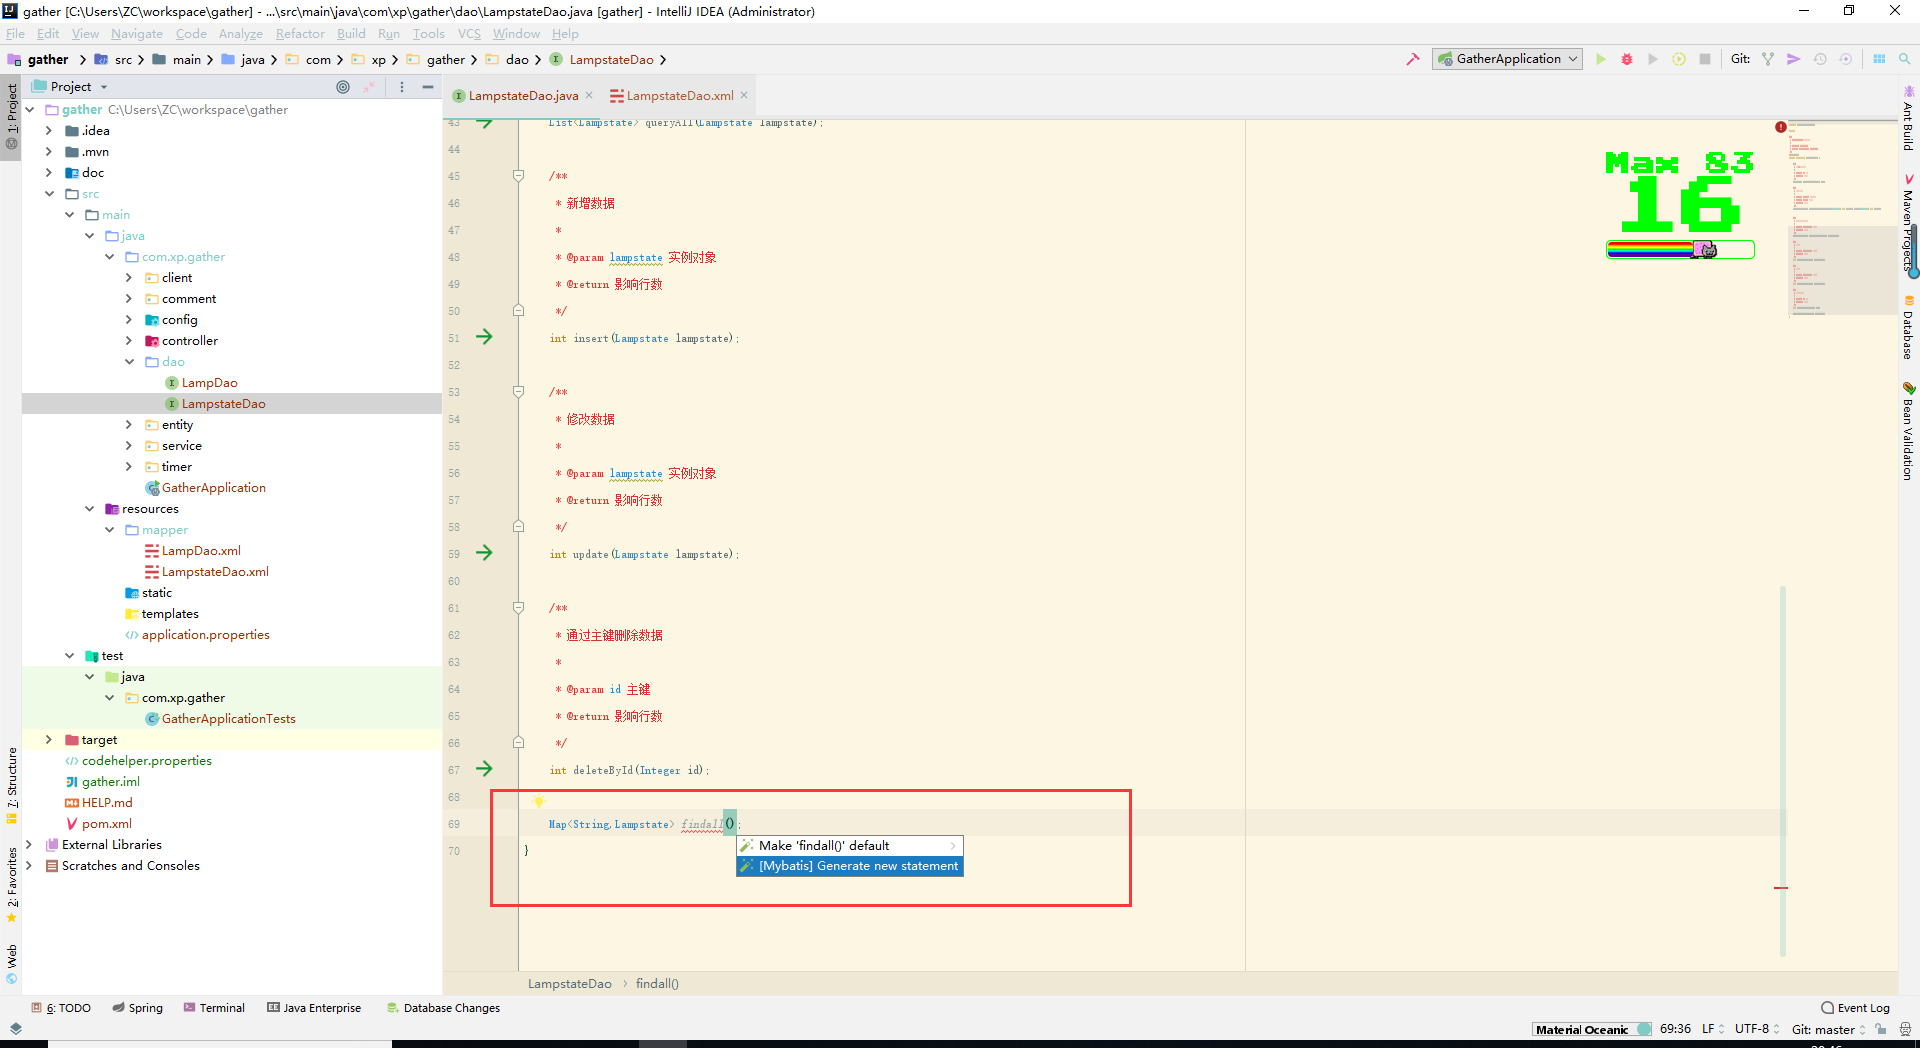The image size is (1920, 1048).
Task: Expand the .idea folder in the tree
Action: click(x=49, y=130)
